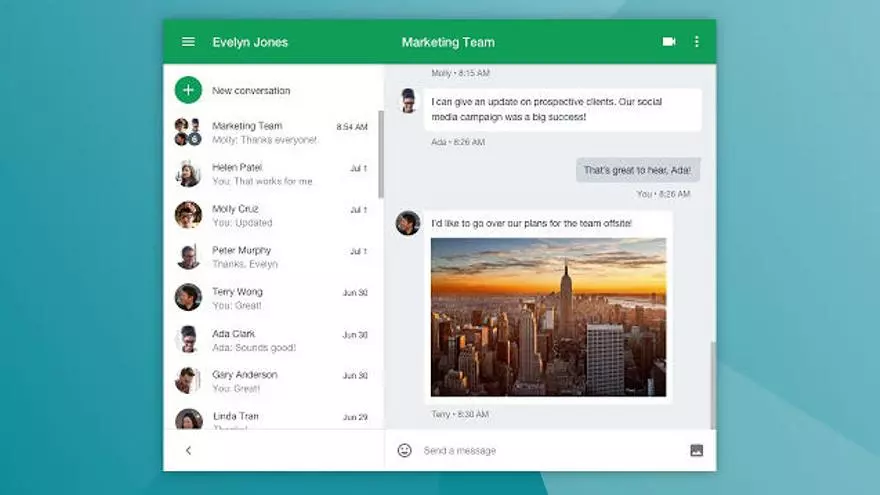Click the back arrow chevron
Viewport: 880px width, 495px height.
(x=188, y=450)
